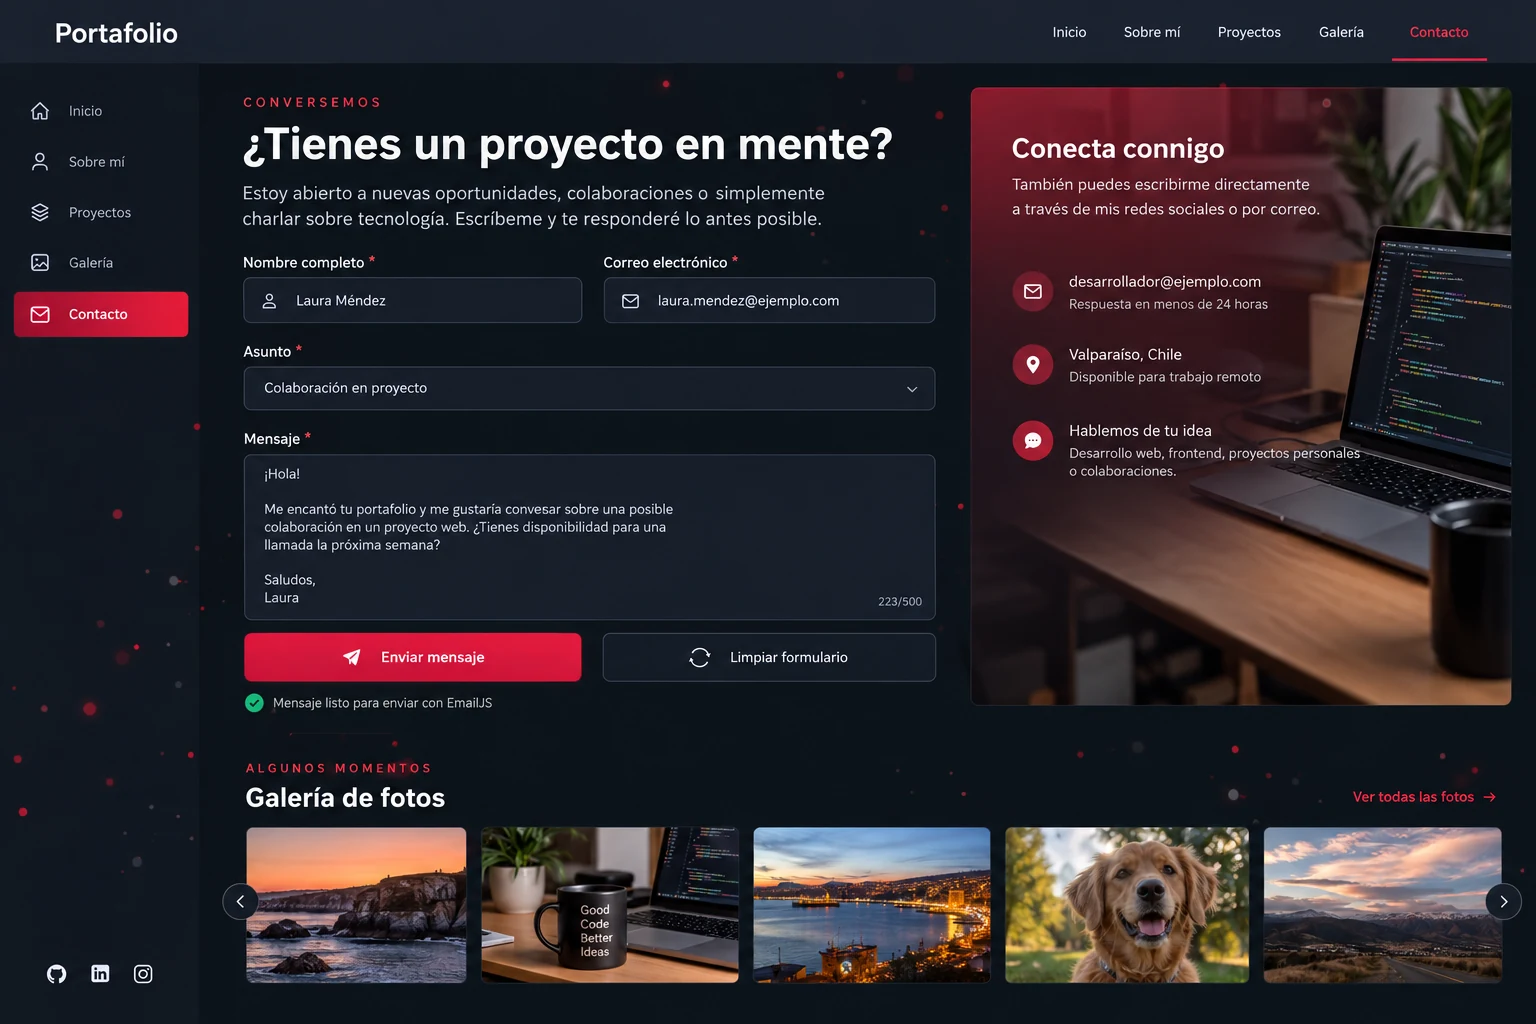Open the golden retriever dog photo
Viewport: 1536px width, 1024px height.
coord(1127,905)
